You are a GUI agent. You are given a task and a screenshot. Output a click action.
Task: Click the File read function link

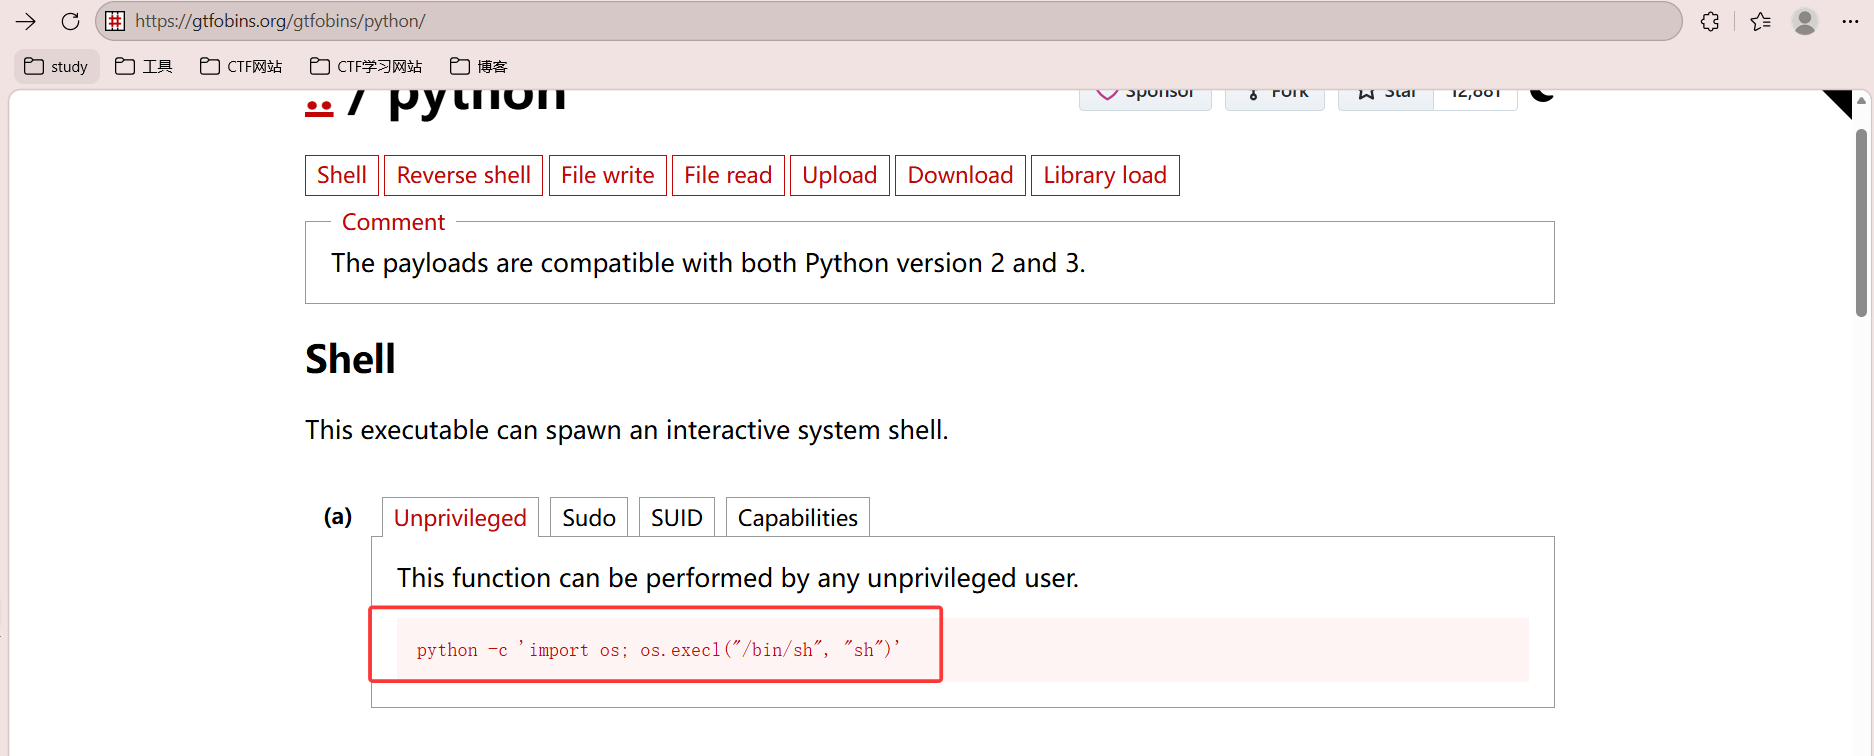pos(727,175)
